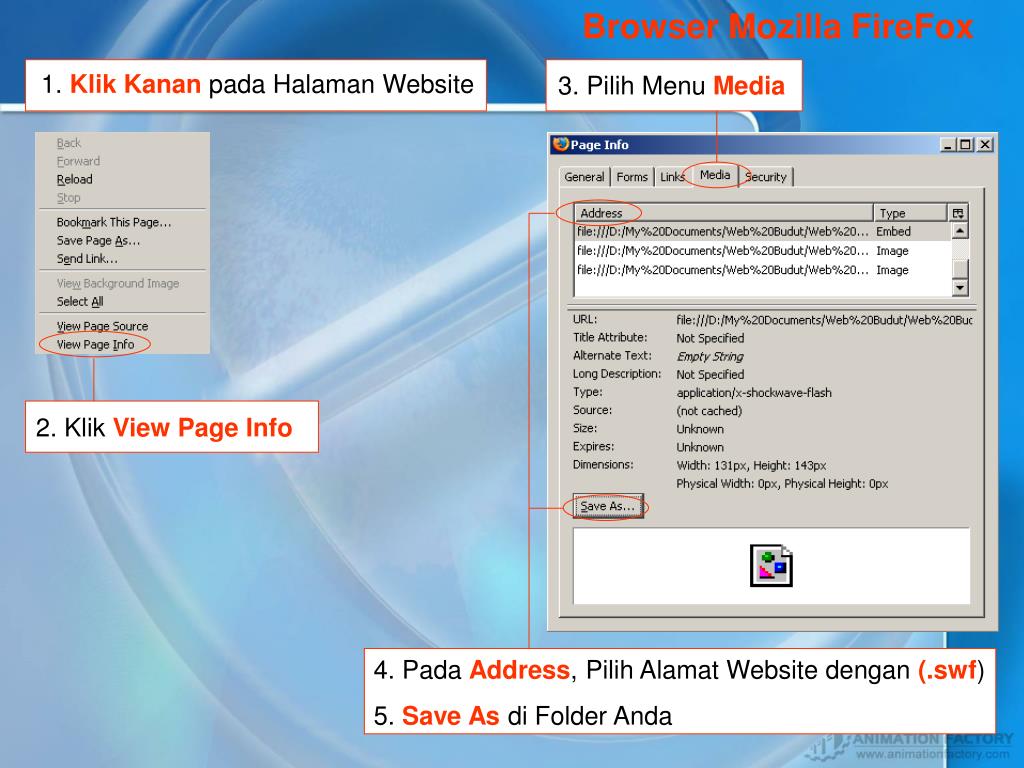Select the last Image row in media list
The image size is (1024, 768).
pos(762,270)
